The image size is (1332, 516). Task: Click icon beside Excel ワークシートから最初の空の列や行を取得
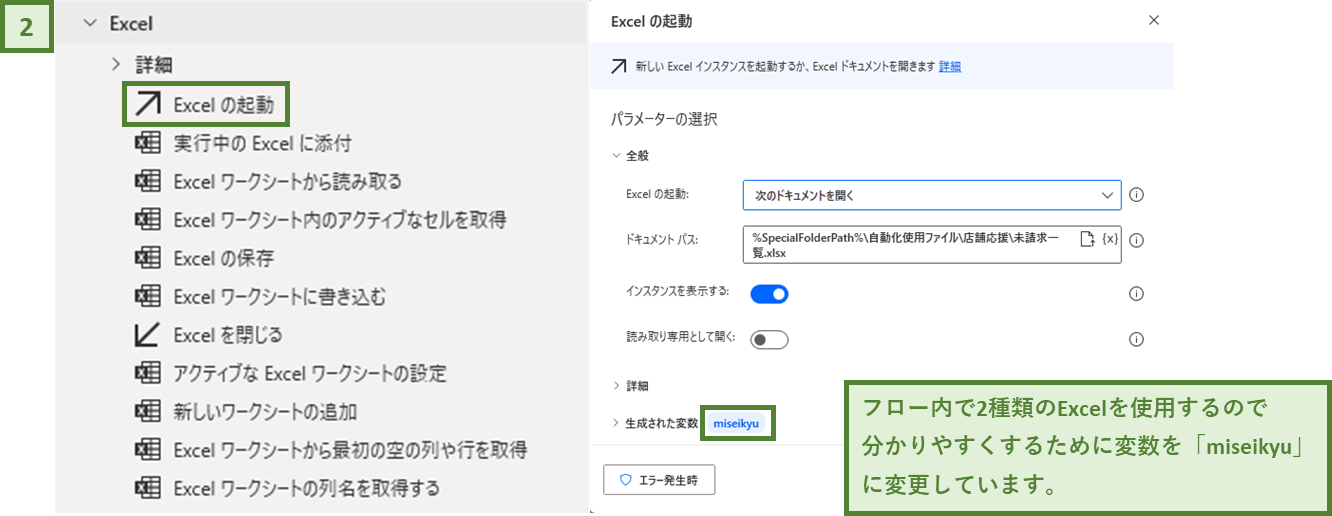coord(148,449)
